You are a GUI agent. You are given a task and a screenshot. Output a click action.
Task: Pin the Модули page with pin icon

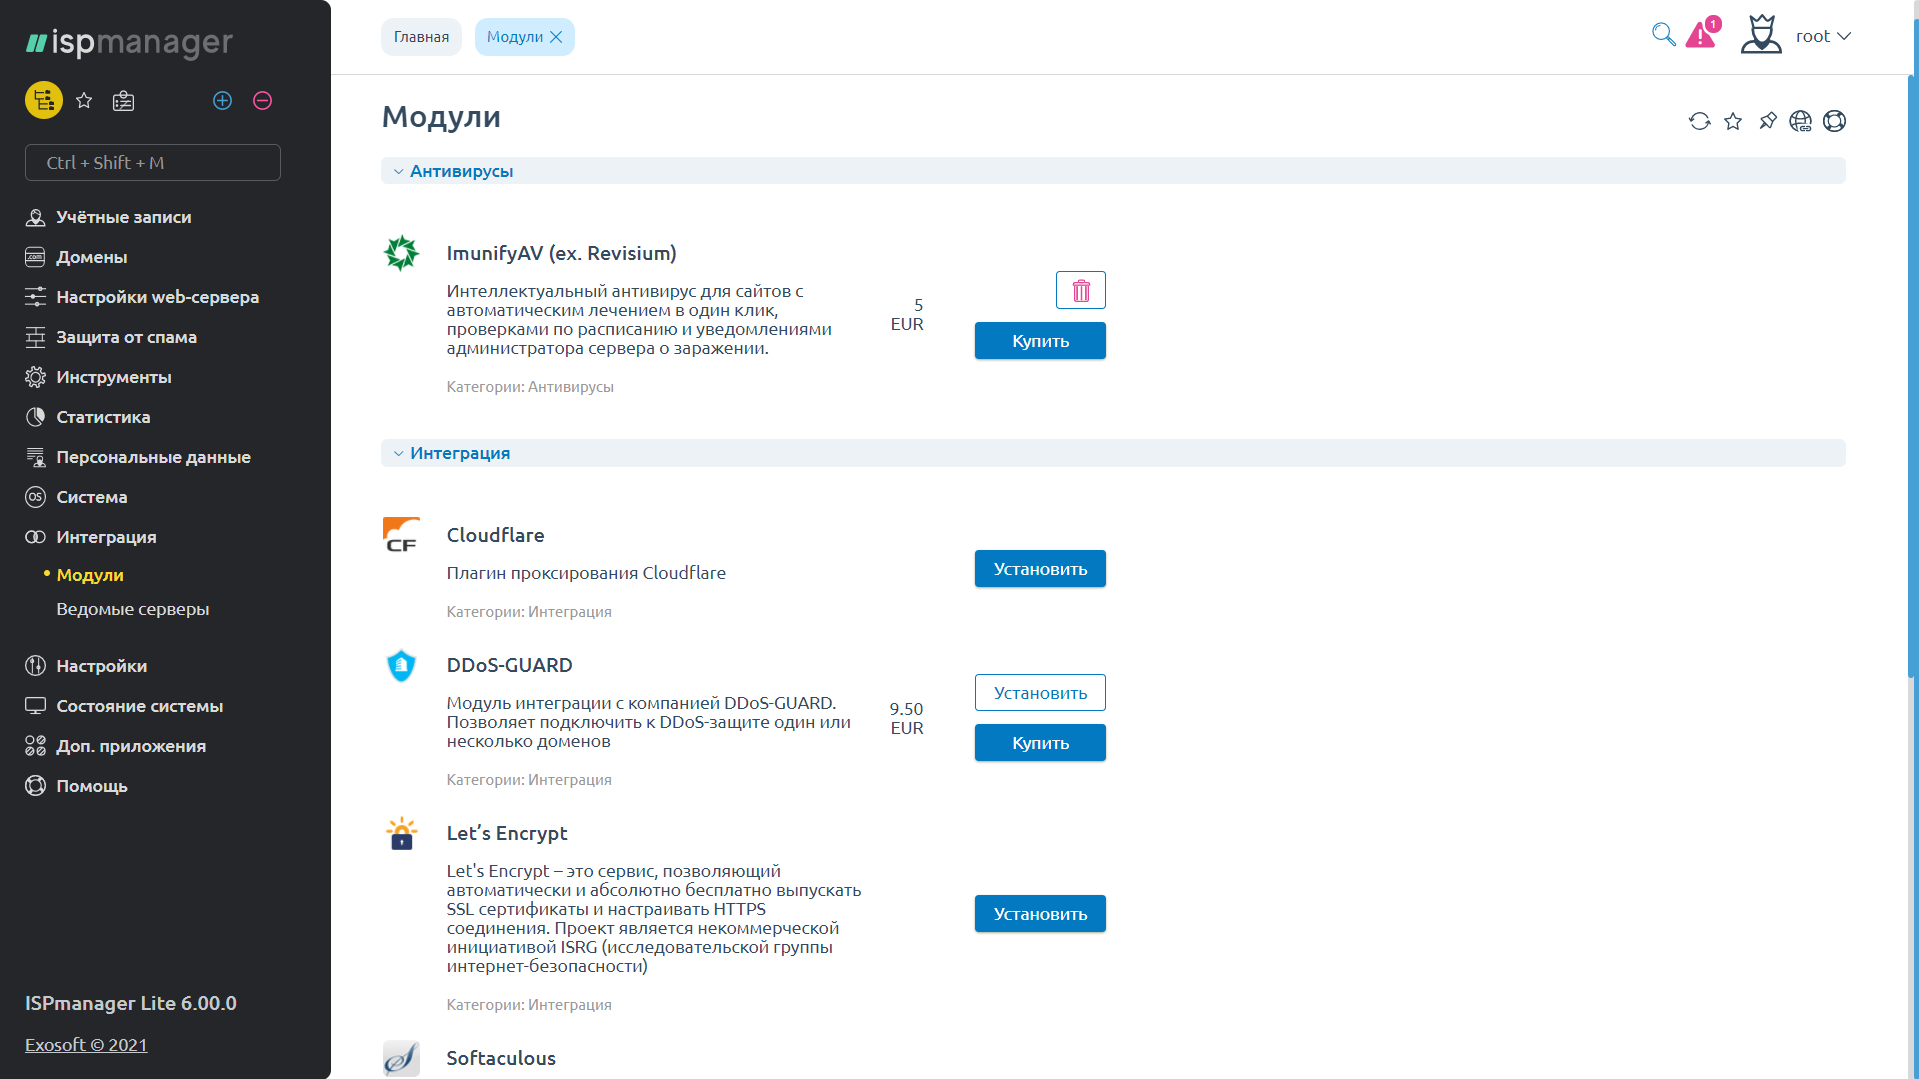pos(1767,121)
